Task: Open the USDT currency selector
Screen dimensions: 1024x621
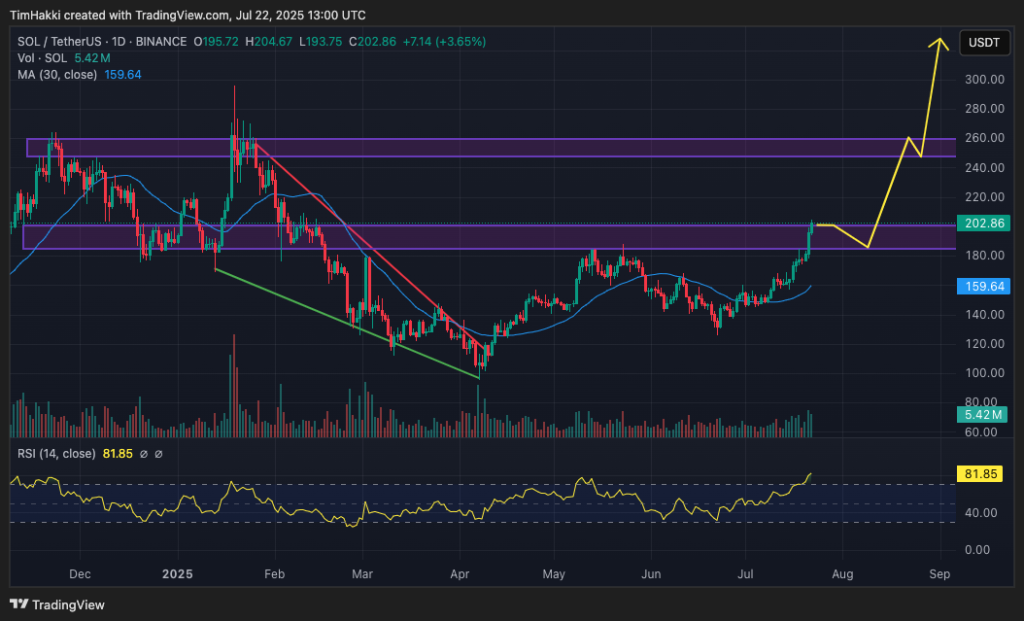Action: coord(984,43)
